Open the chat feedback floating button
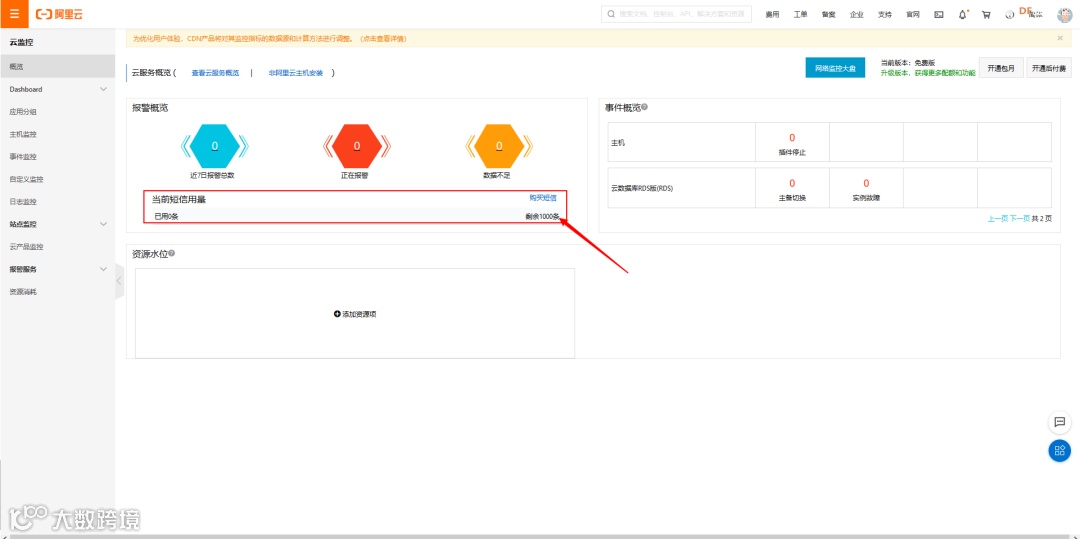 [x=1059, y=422]
